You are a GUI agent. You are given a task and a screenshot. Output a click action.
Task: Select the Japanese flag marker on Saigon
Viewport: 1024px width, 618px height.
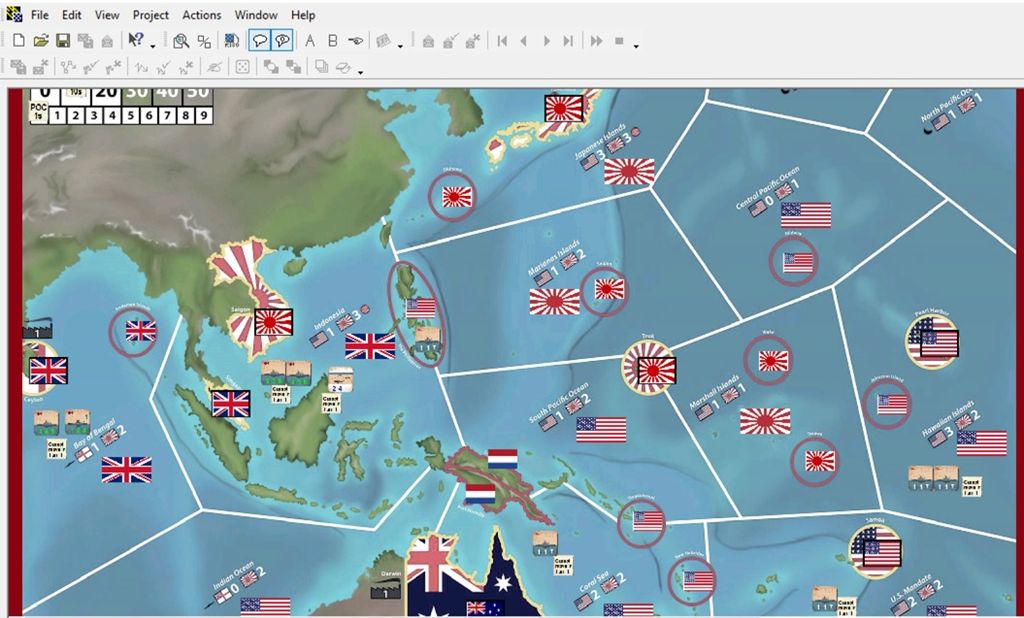pyautogui.click(x=274, y=322)
